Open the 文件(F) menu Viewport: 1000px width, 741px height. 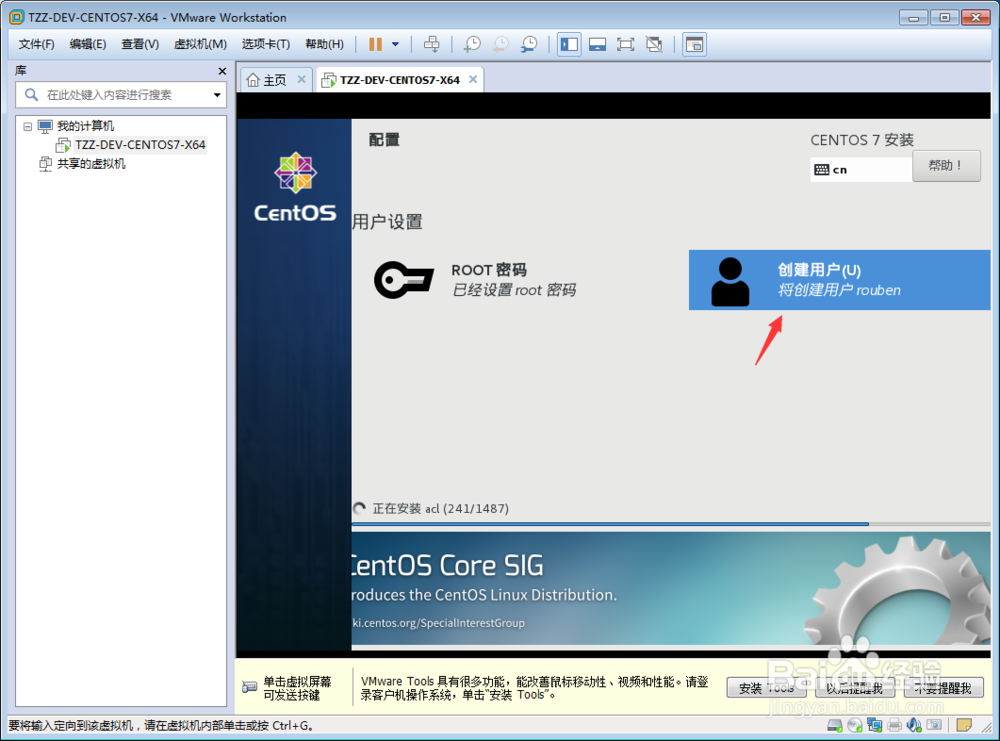pos(36,44)
